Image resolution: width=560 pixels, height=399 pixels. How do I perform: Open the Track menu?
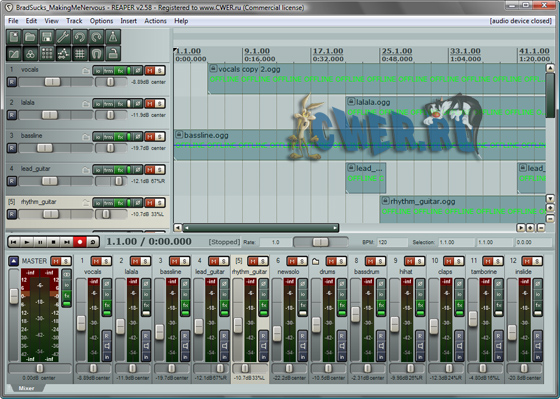[x=74, y=21]
